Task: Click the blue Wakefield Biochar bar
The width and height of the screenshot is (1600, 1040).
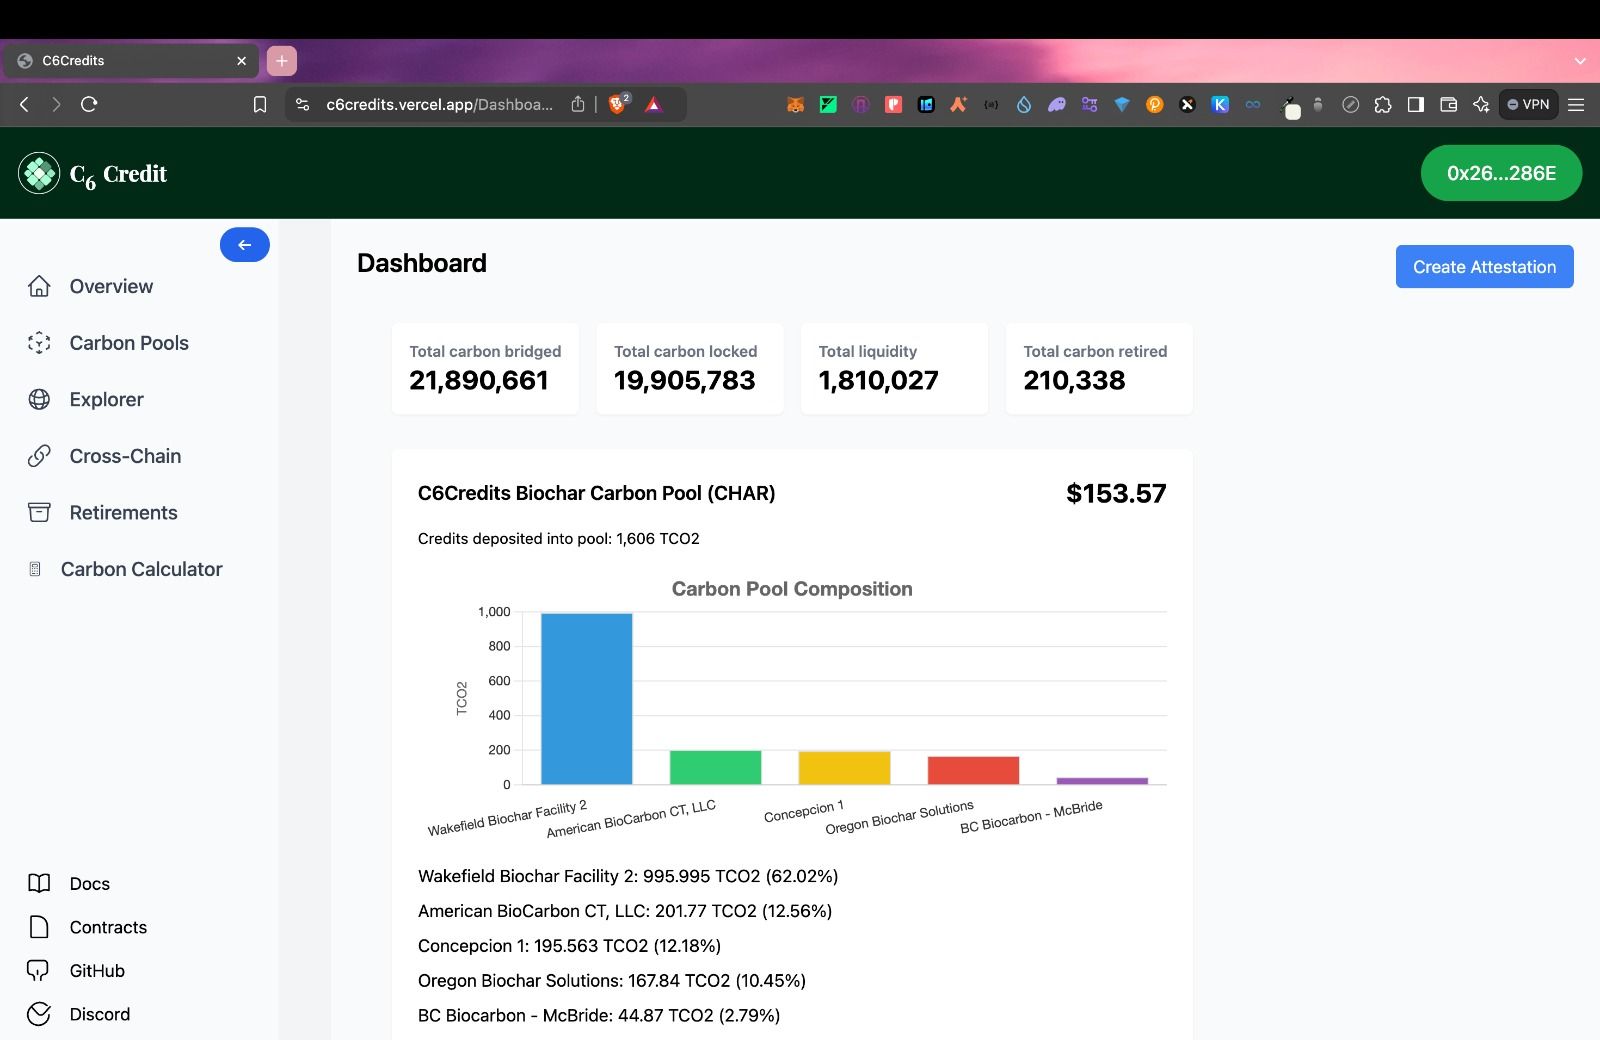Action: pyautogui.click(x=587, y=698)
